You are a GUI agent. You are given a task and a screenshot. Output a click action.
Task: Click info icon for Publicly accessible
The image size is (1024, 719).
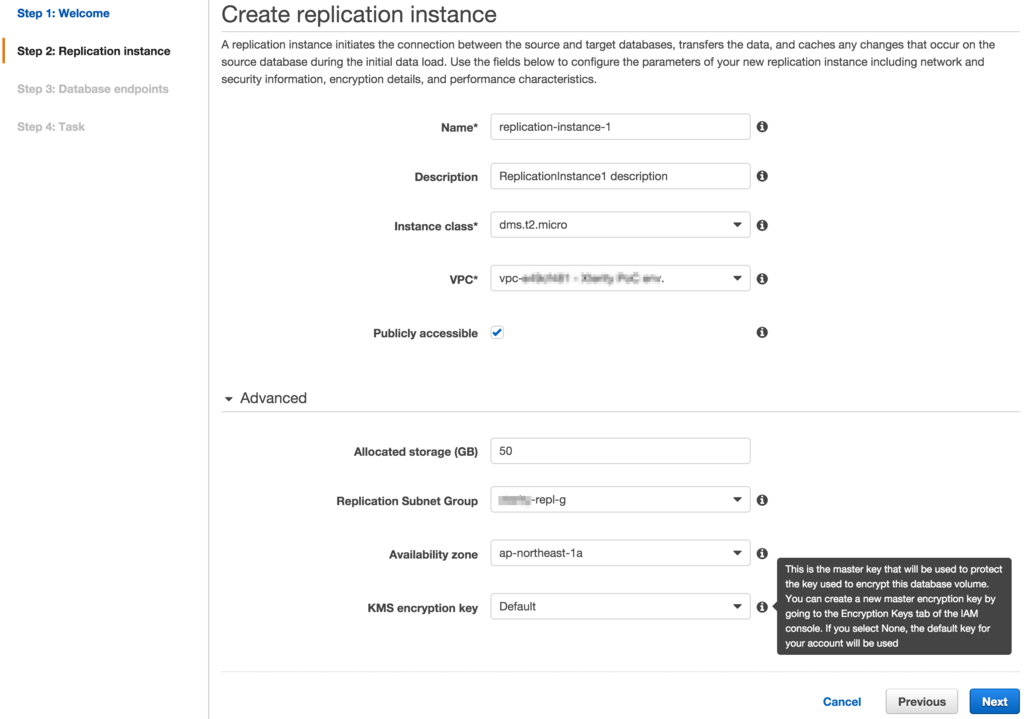(761, 332)
